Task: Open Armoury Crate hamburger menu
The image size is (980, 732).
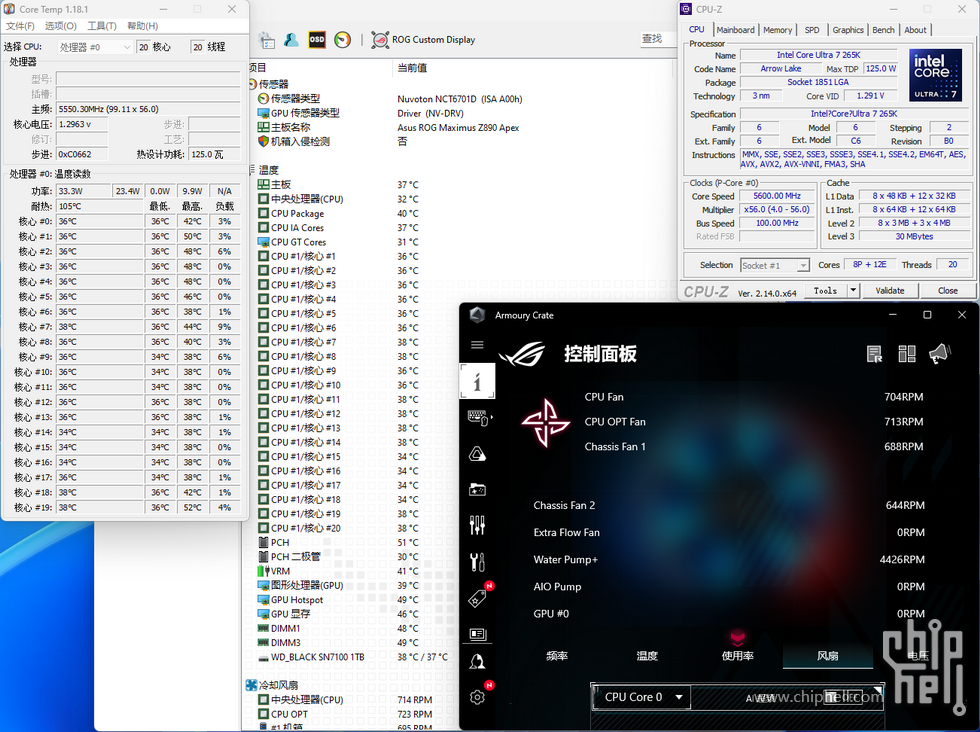Action: coord(477,344)
